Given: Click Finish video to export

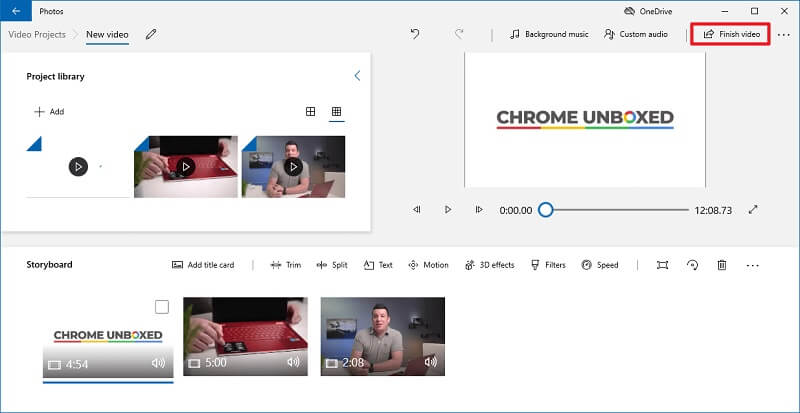Looking at the screenshot, I should pos(732,34).
